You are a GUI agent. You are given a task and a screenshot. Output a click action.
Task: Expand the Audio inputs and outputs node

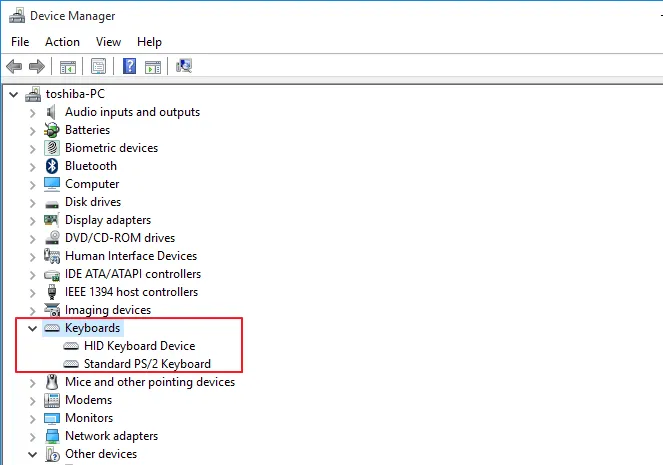tap(32, 112)
